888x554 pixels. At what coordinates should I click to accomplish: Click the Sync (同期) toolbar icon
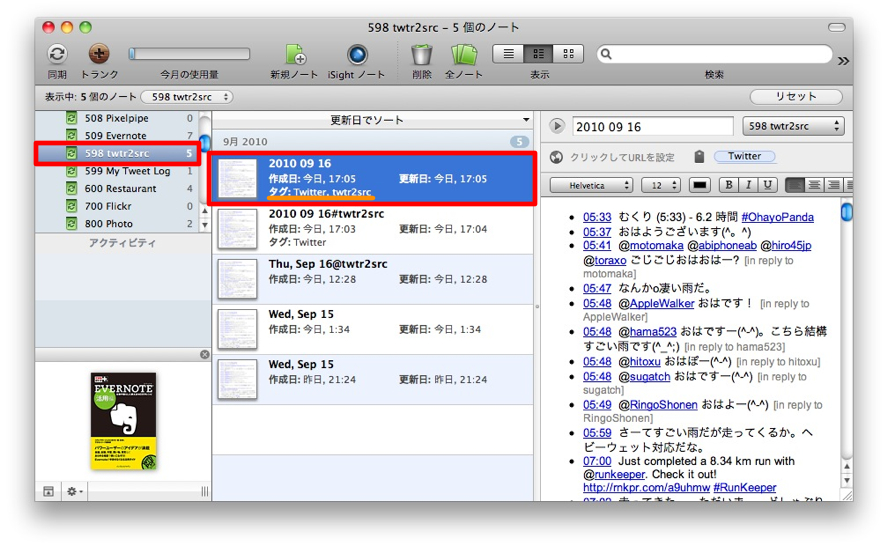click(57, 54)
